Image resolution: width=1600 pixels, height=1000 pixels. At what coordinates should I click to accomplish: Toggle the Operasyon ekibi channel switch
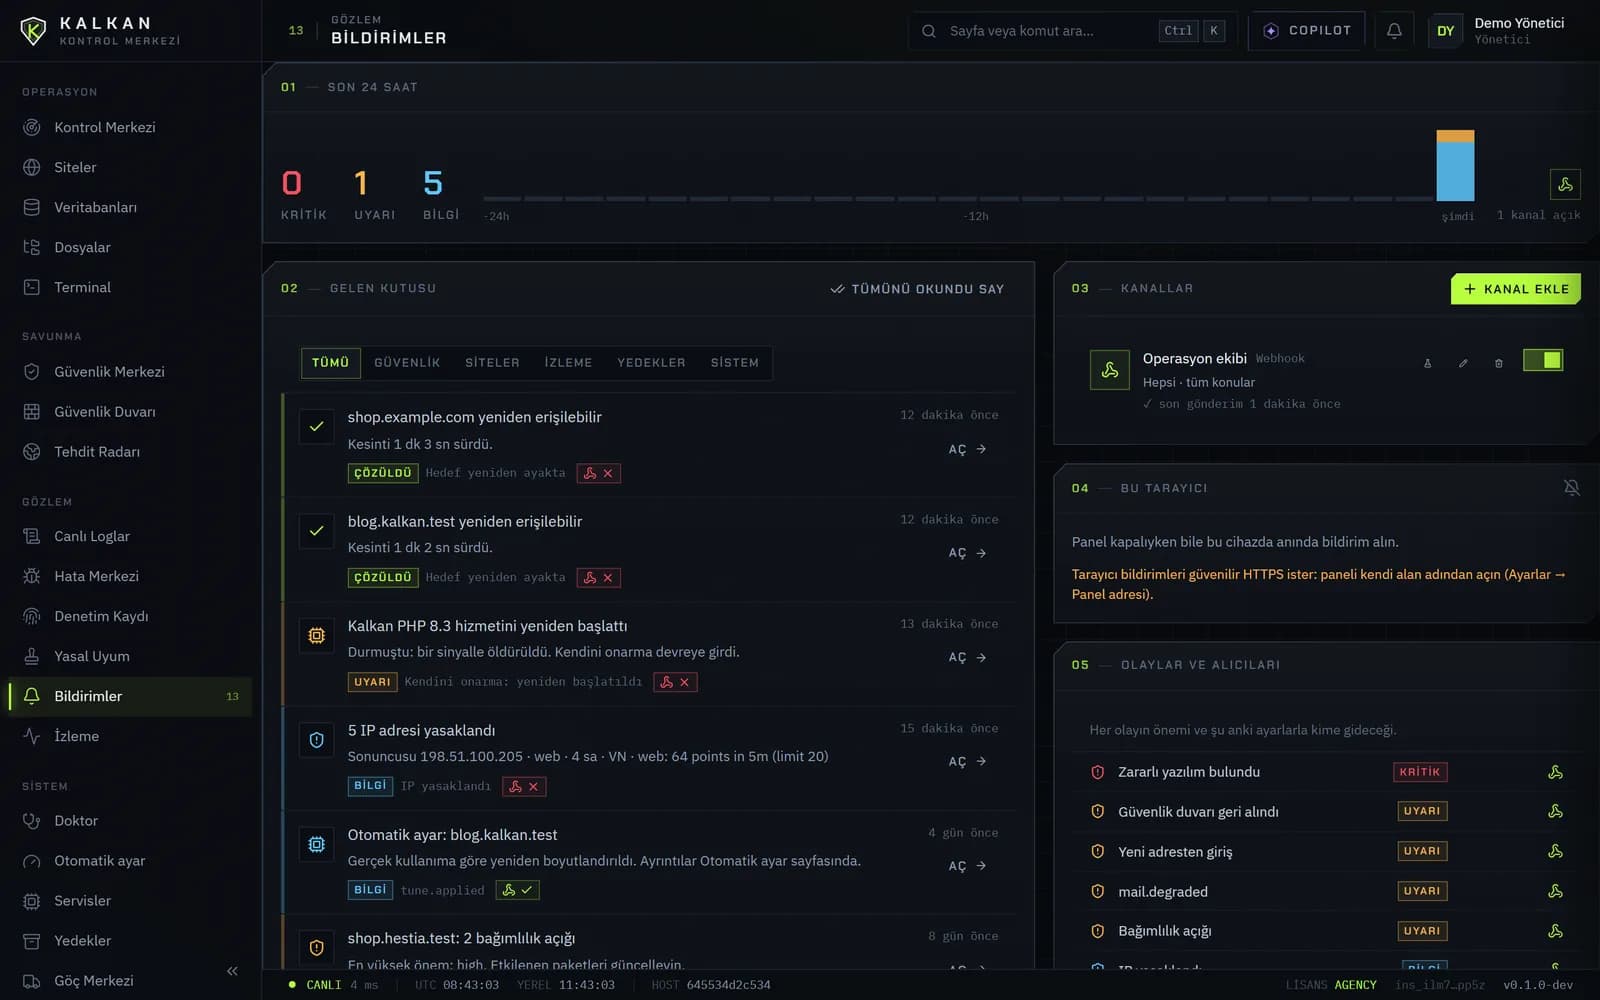(1543, 360)
